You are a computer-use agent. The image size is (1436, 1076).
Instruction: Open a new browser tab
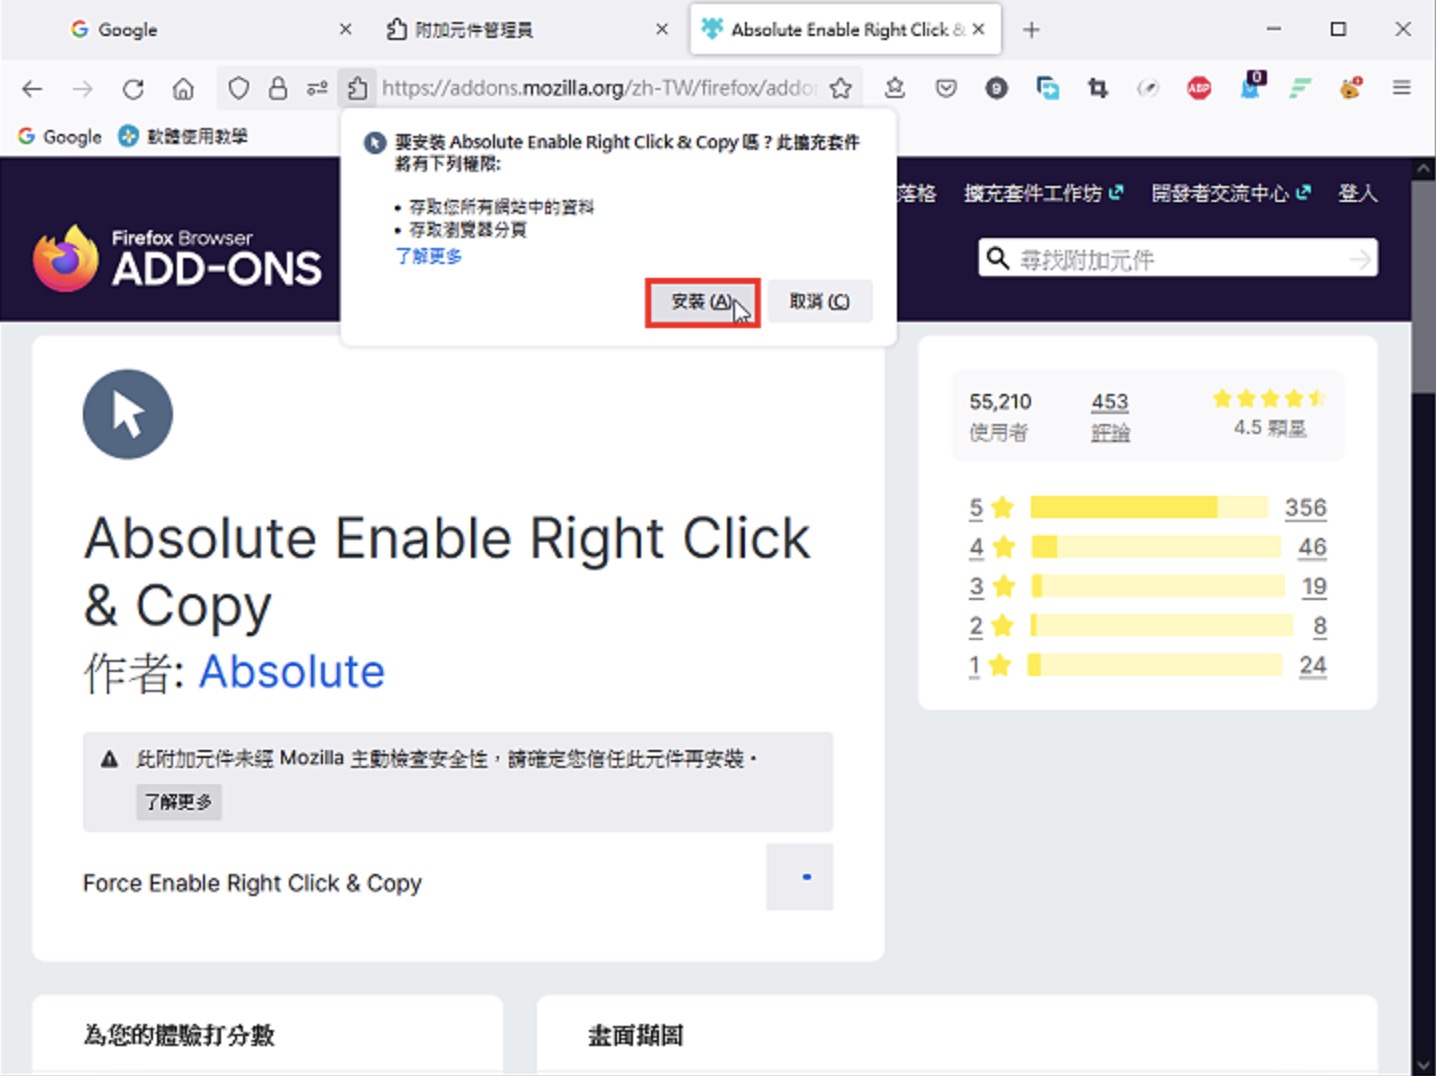[1031, 30]
